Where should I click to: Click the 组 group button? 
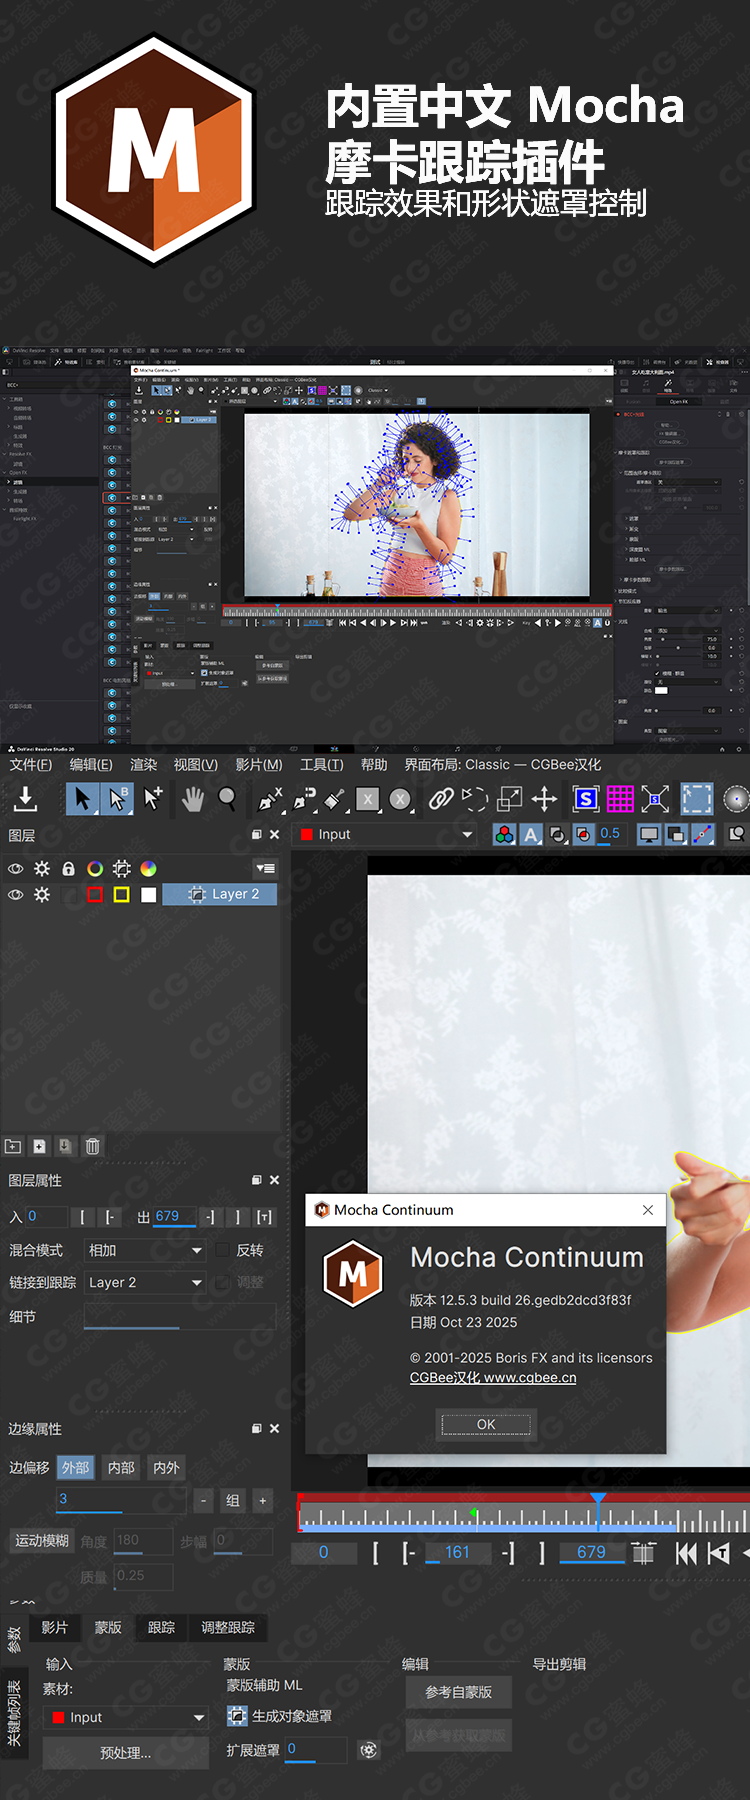[x=233, y=1500]
